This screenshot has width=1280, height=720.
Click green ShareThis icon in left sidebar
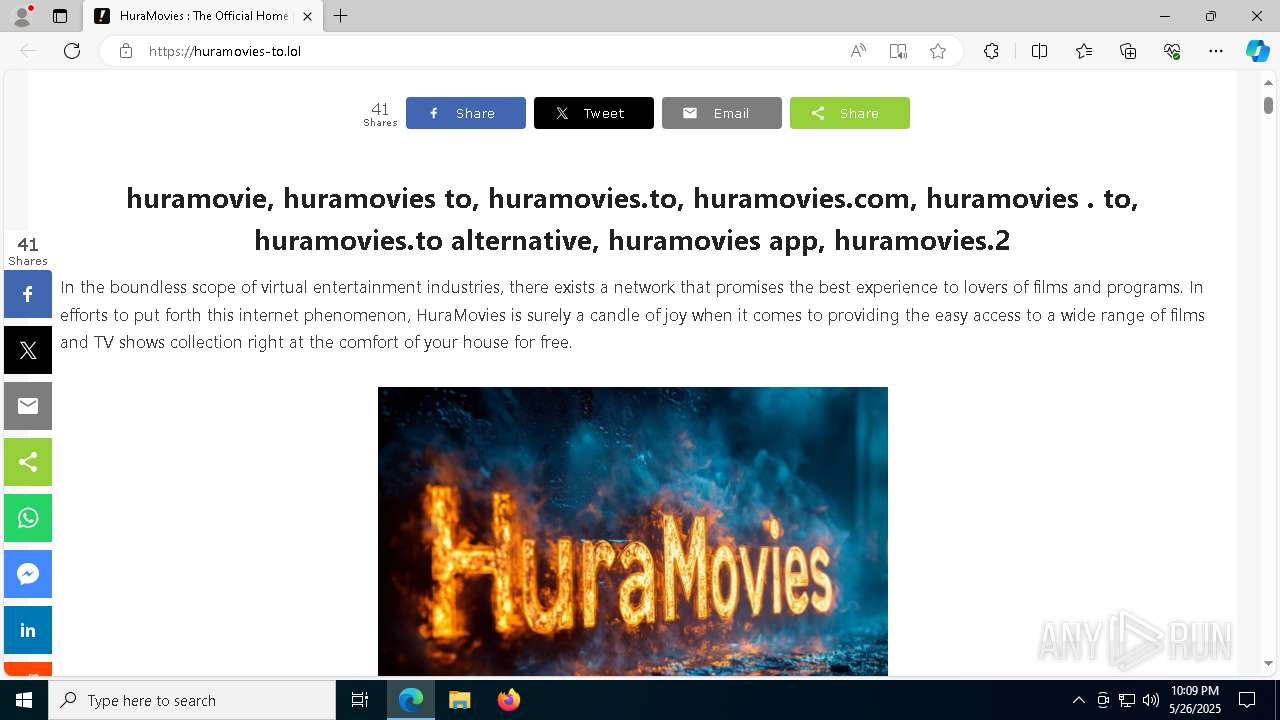tap(28, 462)
